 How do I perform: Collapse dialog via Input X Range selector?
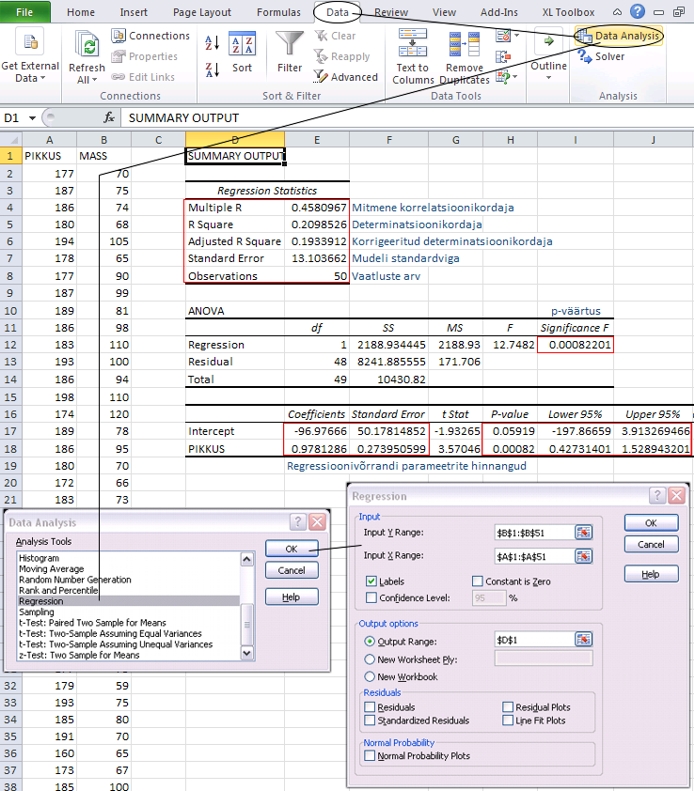[584, 556]
